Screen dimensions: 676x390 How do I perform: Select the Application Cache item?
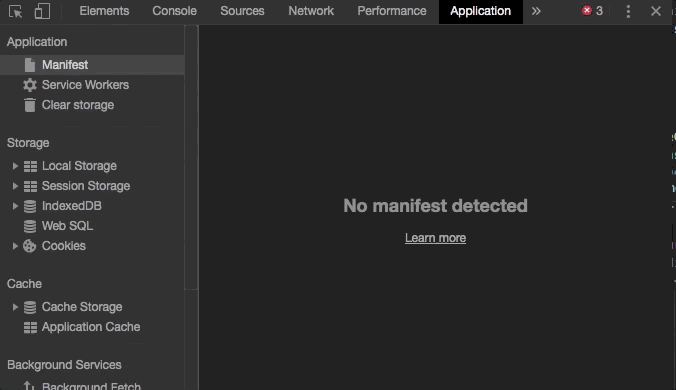[91, 327]
